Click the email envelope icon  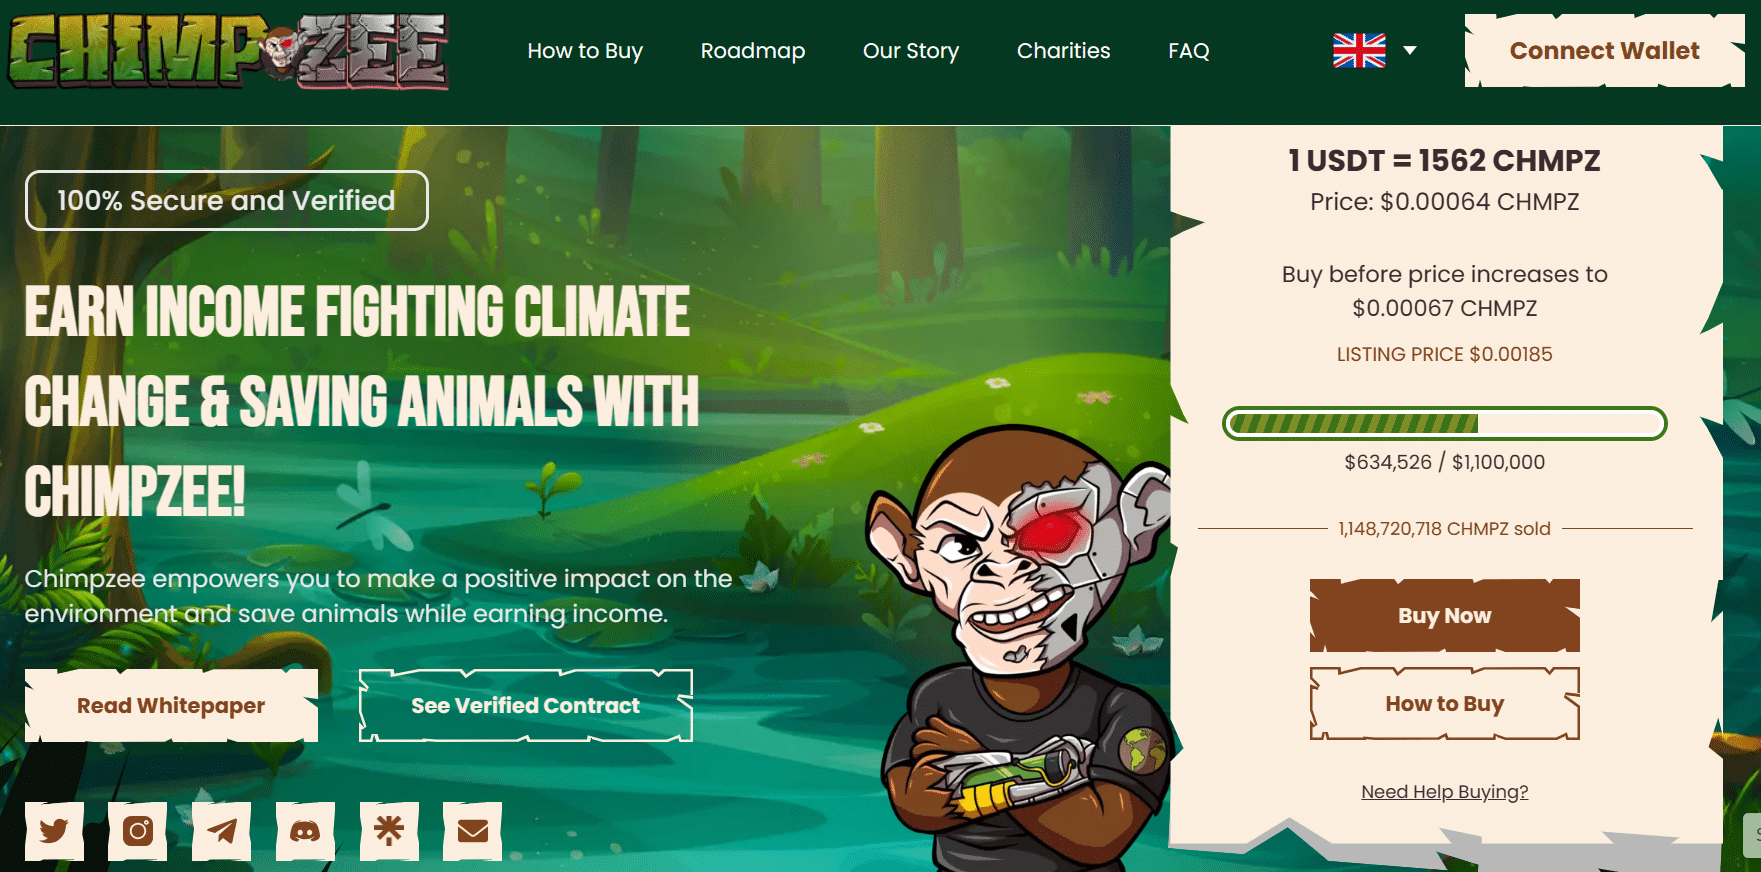pos(473,831)
